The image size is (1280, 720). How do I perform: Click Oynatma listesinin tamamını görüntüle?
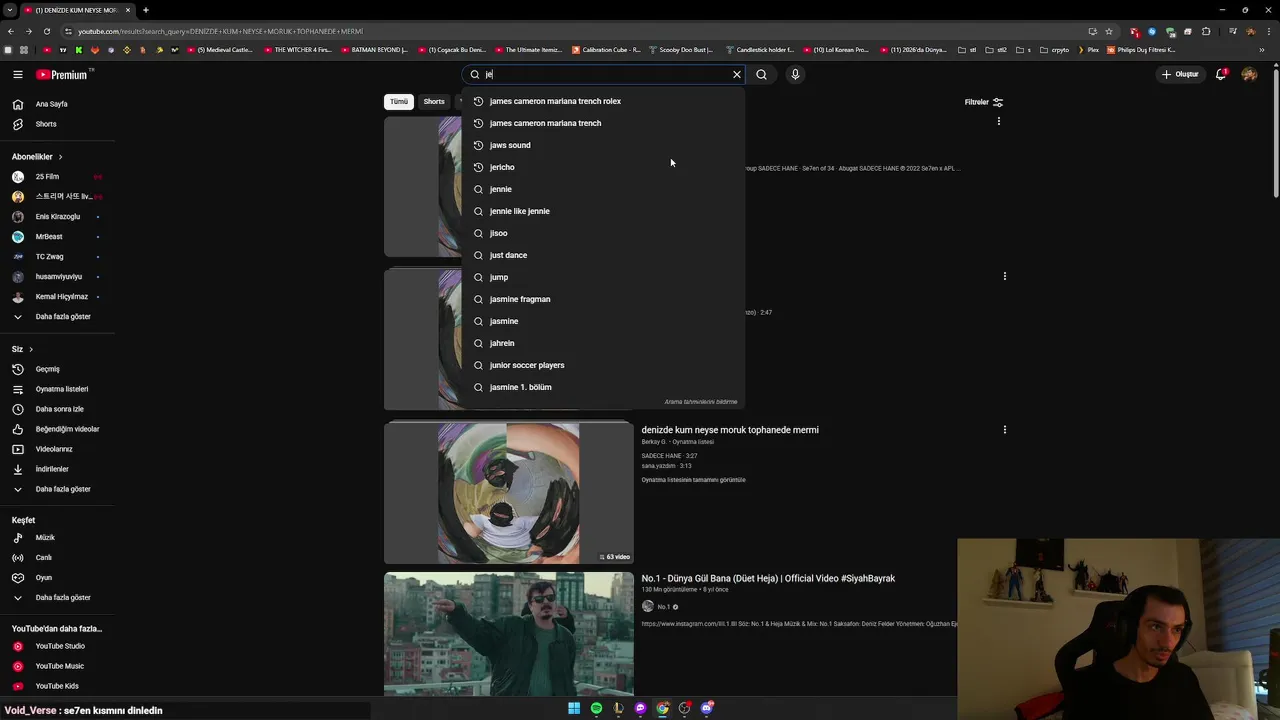(693, 480)
